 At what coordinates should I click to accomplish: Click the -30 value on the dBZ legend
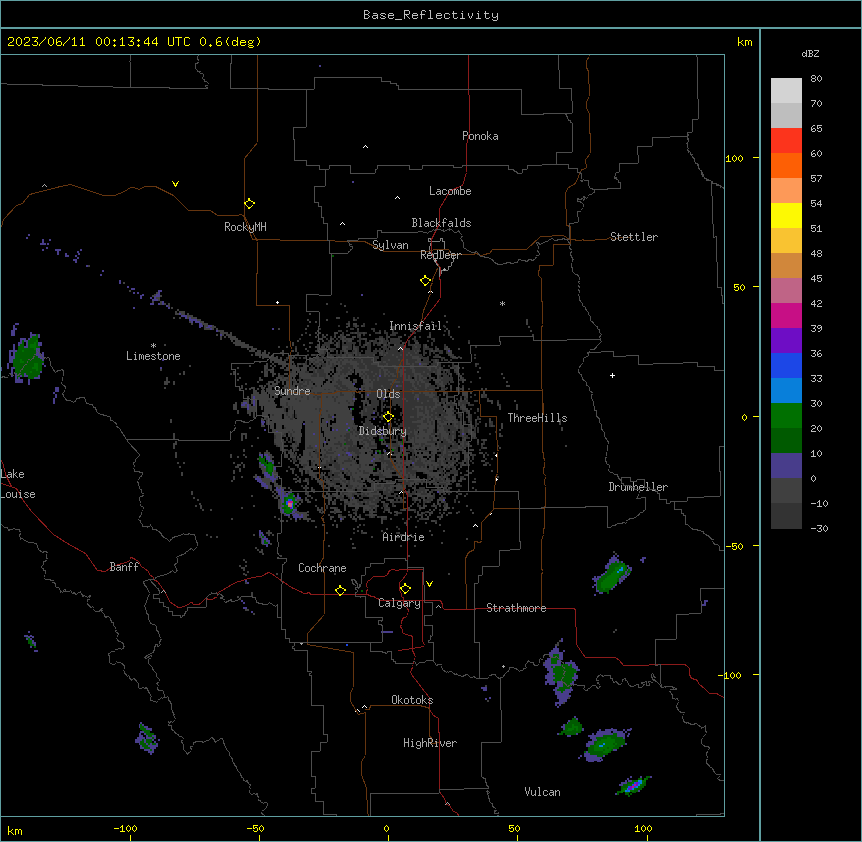pyautogui.click(x=819, y=528)
